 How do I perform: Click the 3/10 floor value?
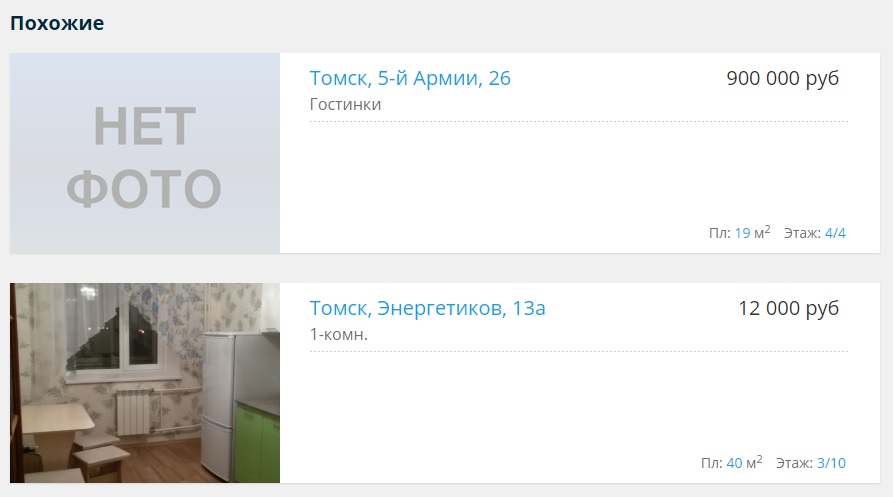coord(831,463)
